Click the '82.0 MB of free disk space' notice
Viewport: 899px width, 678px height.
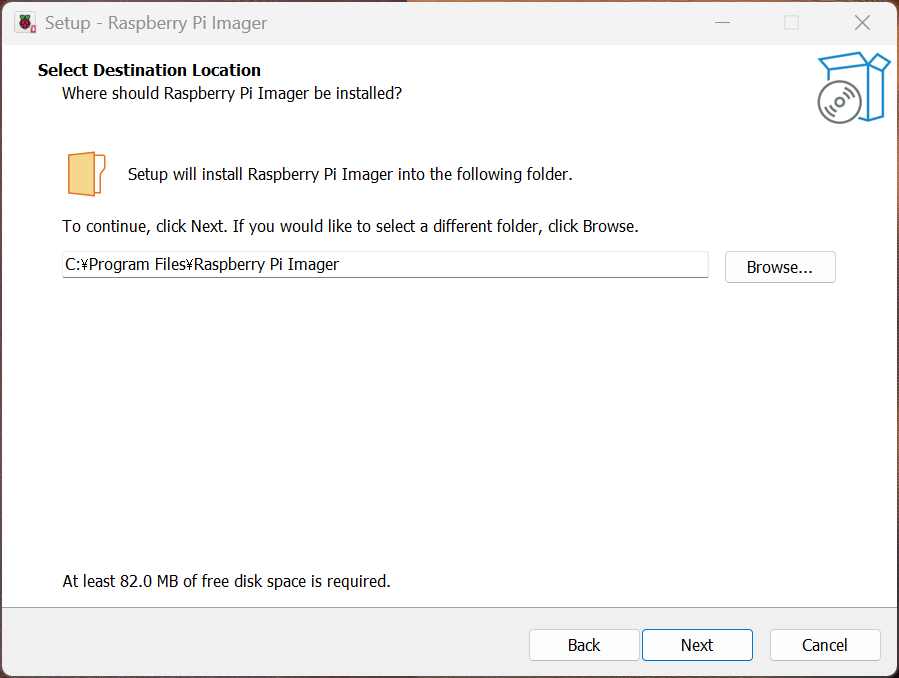[226, 581]
